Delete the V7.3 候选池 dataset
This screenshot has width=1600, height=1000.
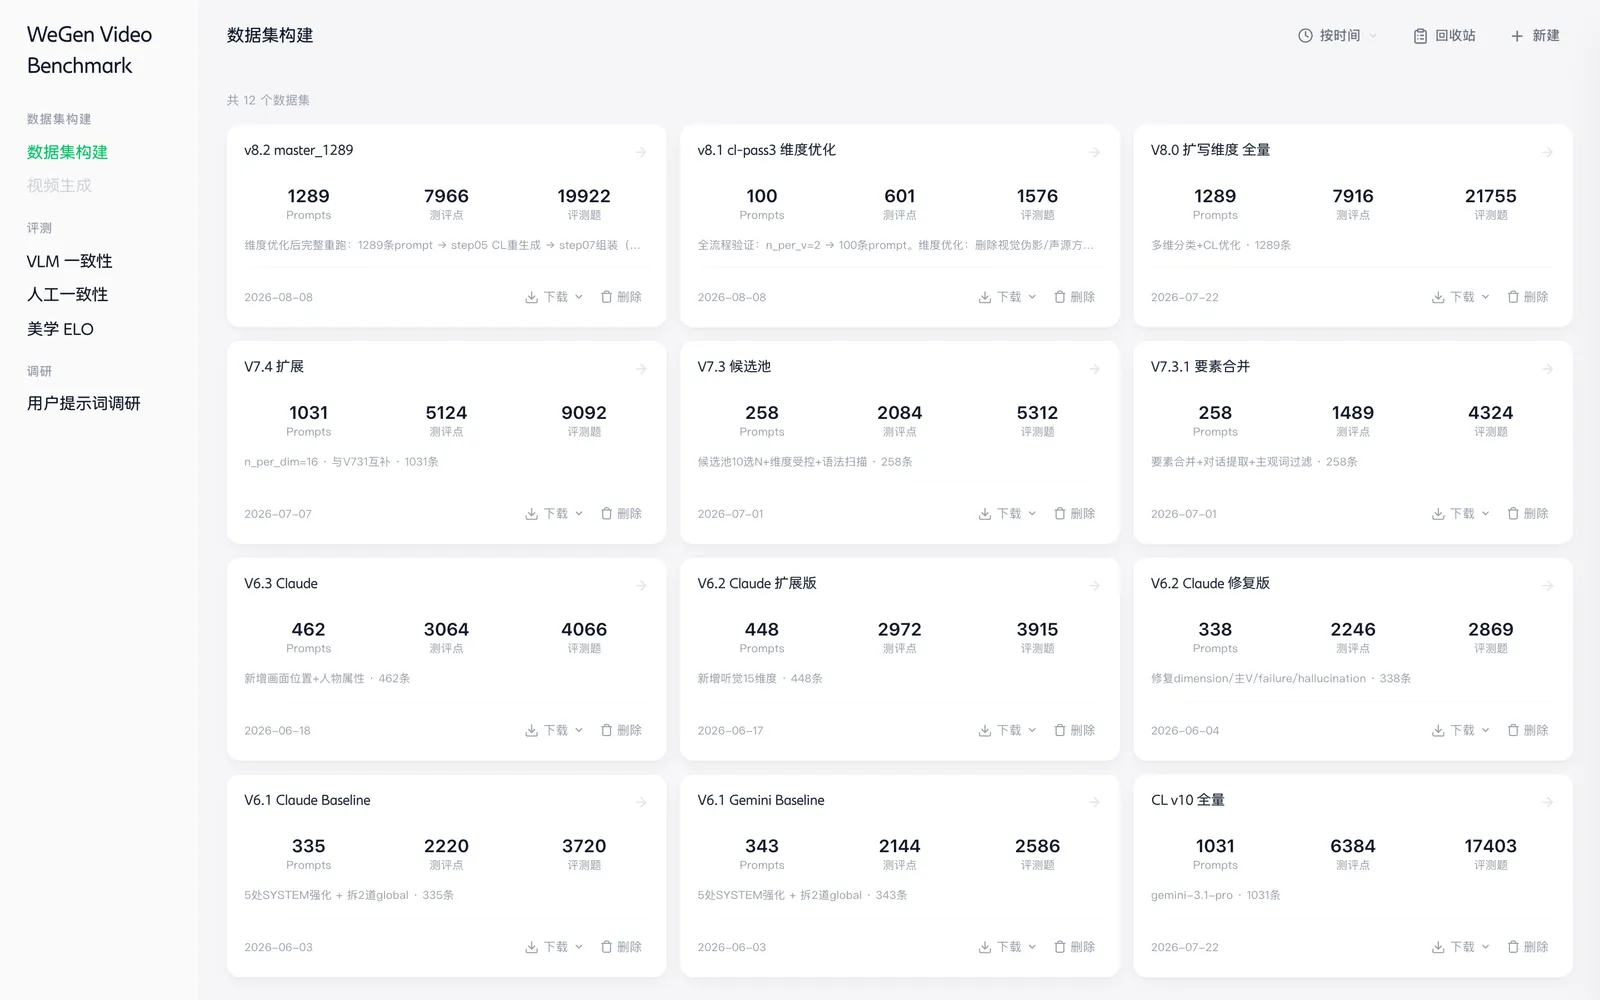pos(1074,514)
